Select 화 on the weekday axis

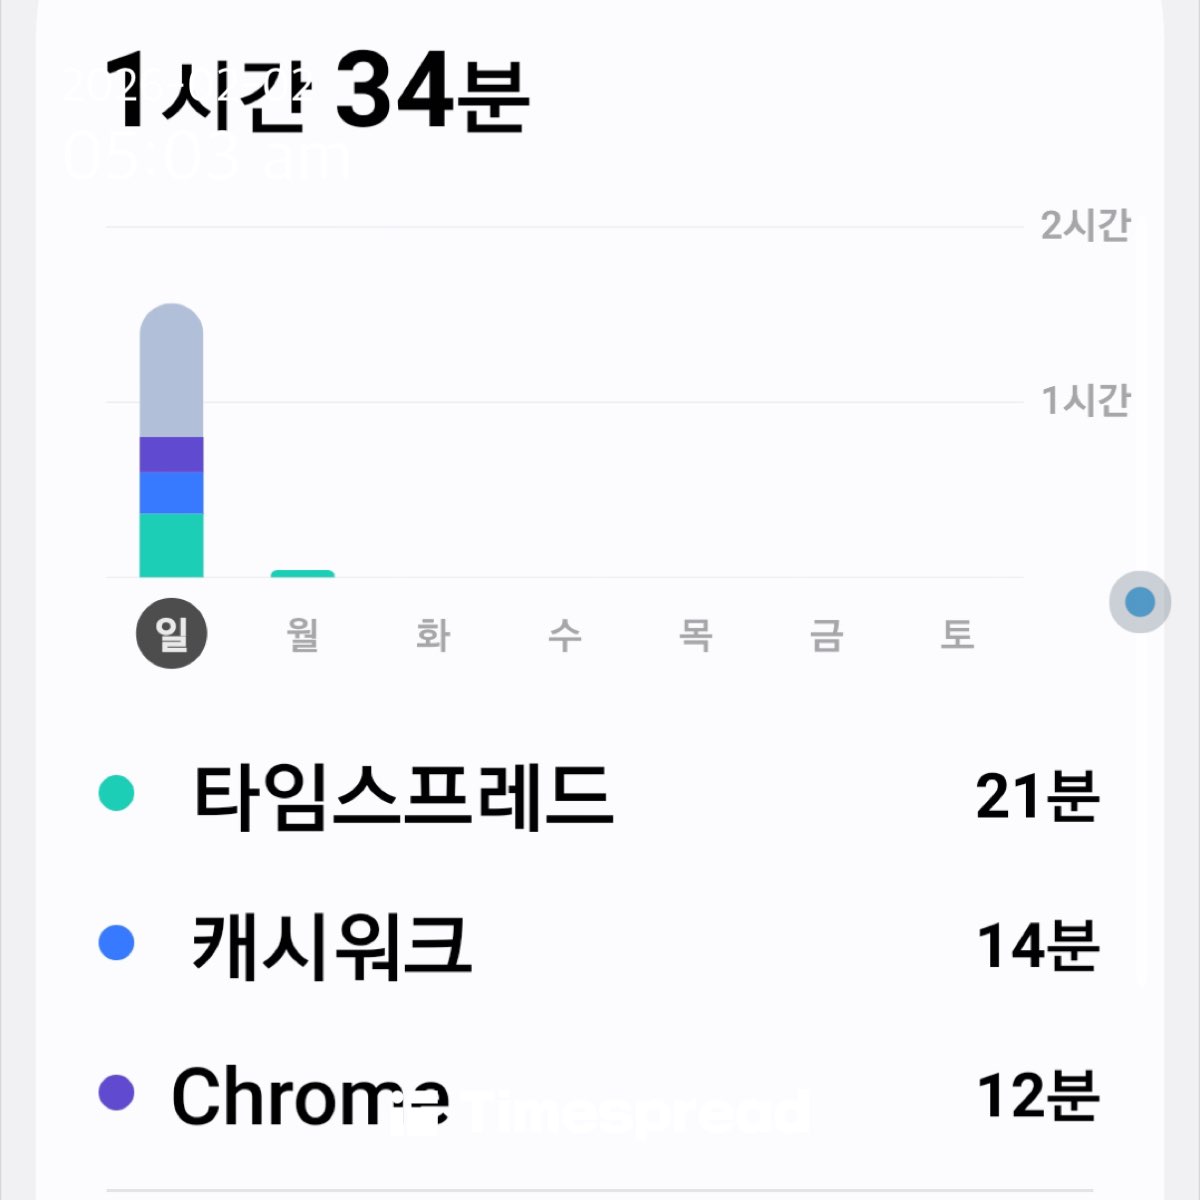click(433, 634)
